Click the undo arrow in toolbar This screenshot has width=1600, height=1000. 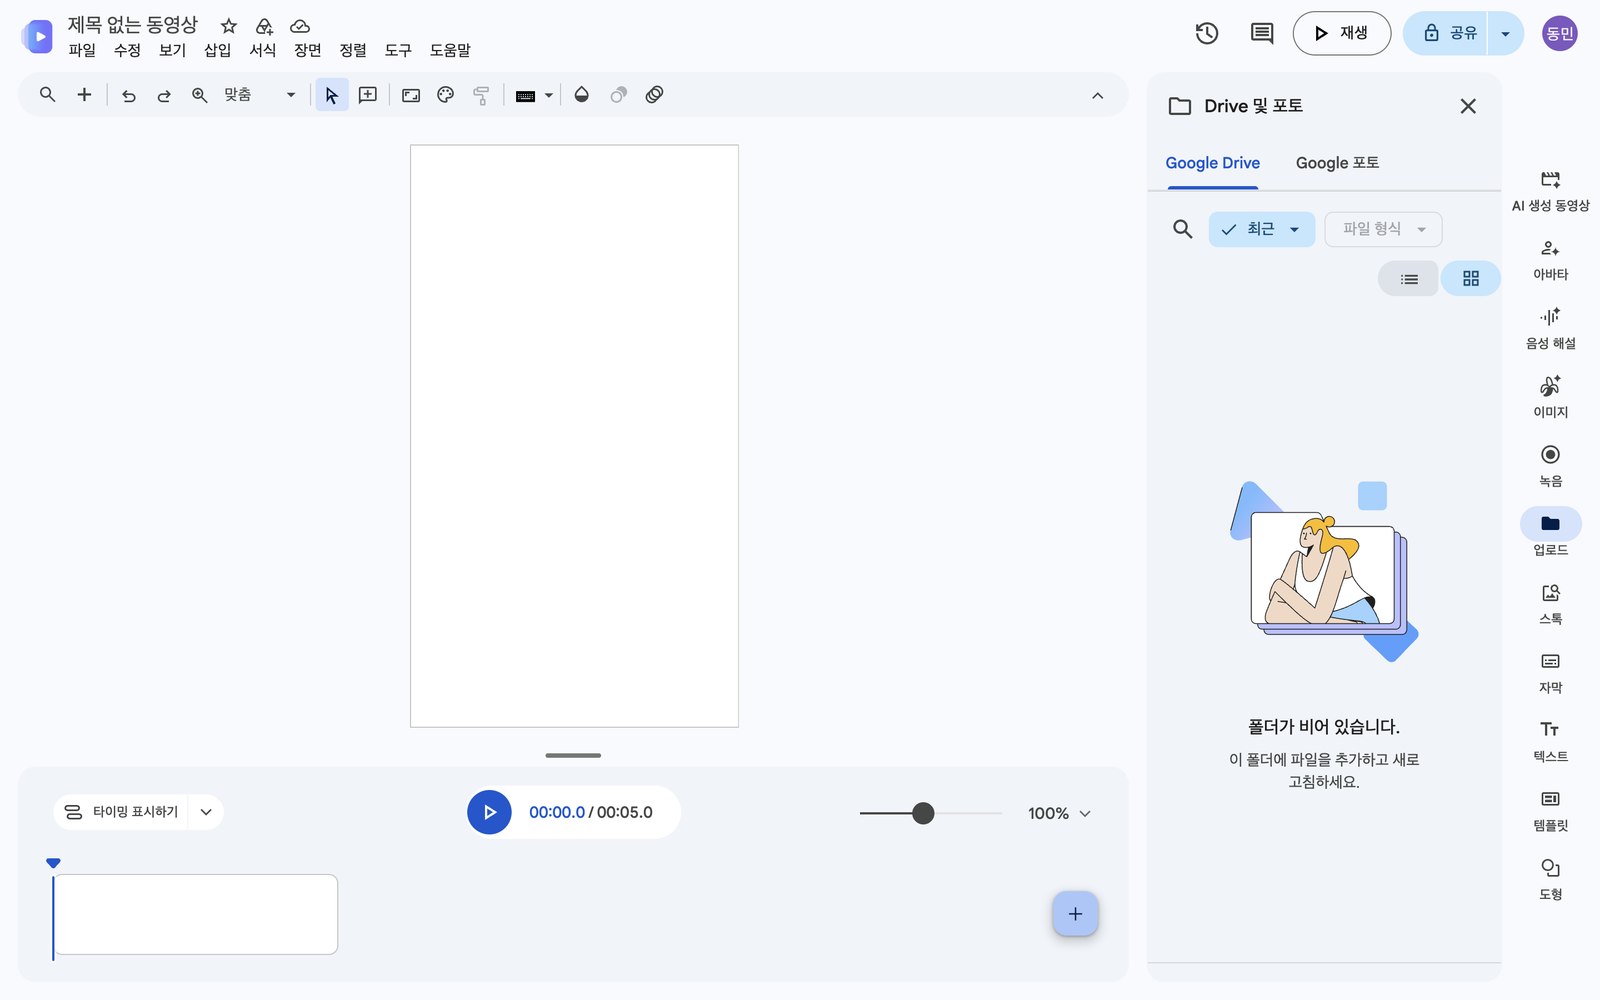coord(129,95)
